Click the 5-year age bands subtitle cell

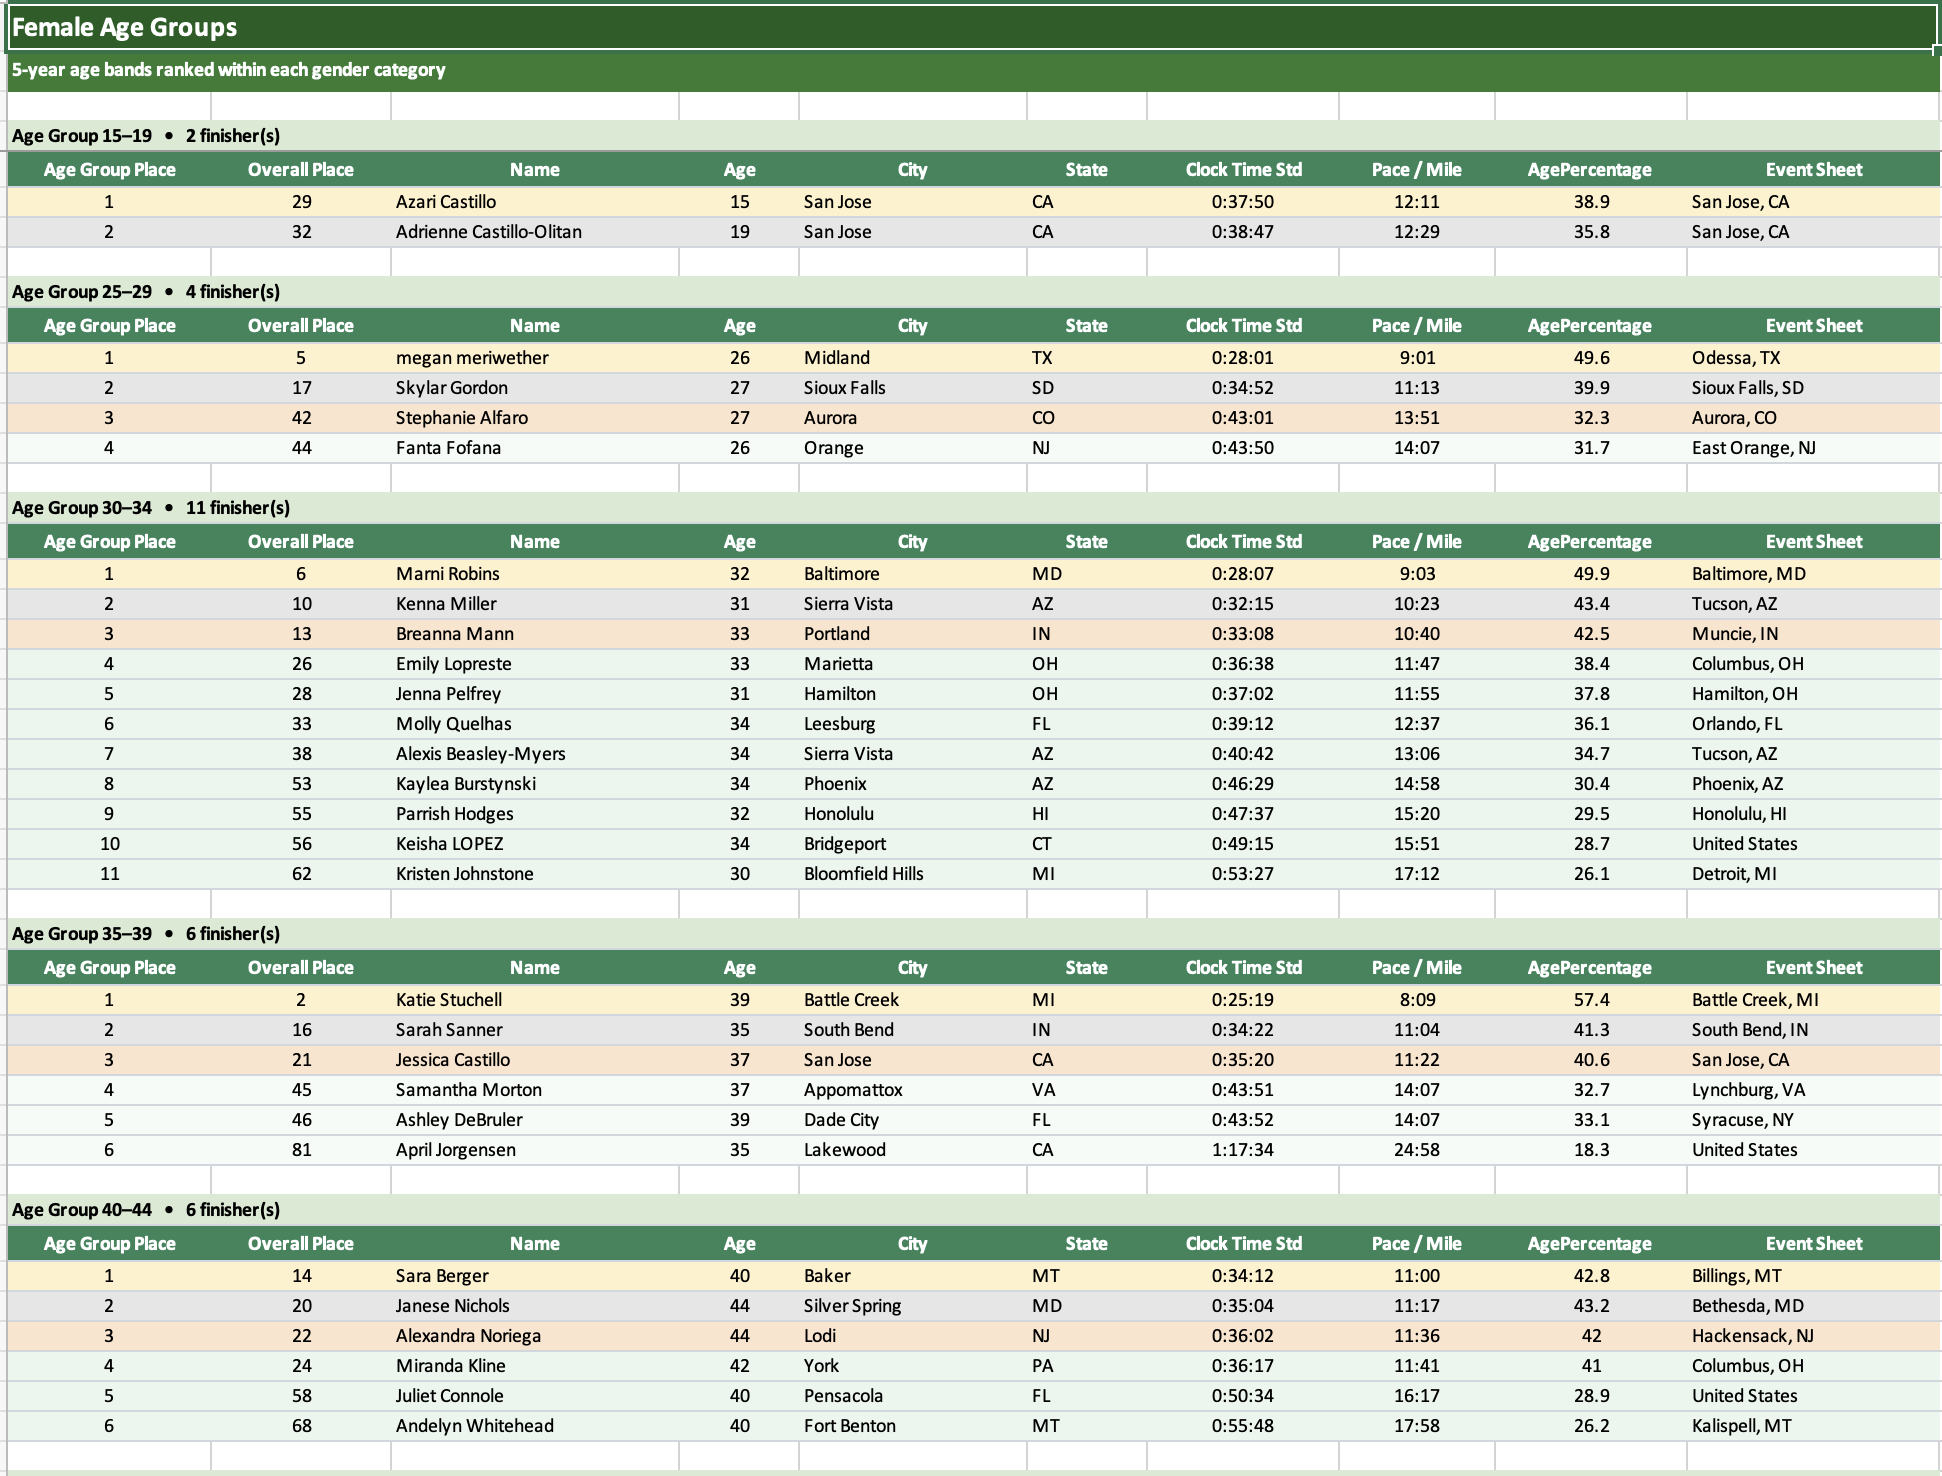tap(228, 70)
